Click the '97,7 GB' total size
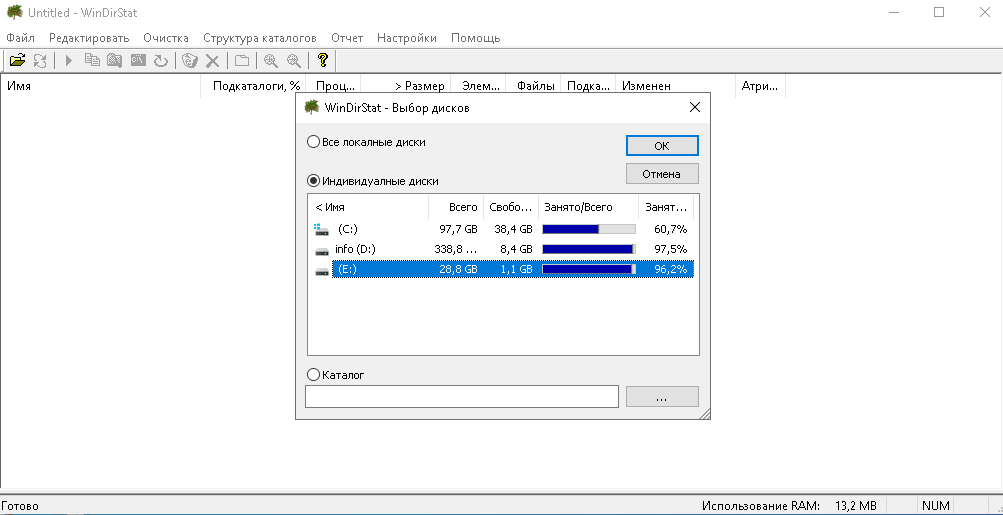This screenshot has height=515, width=1003. point(458,229)
